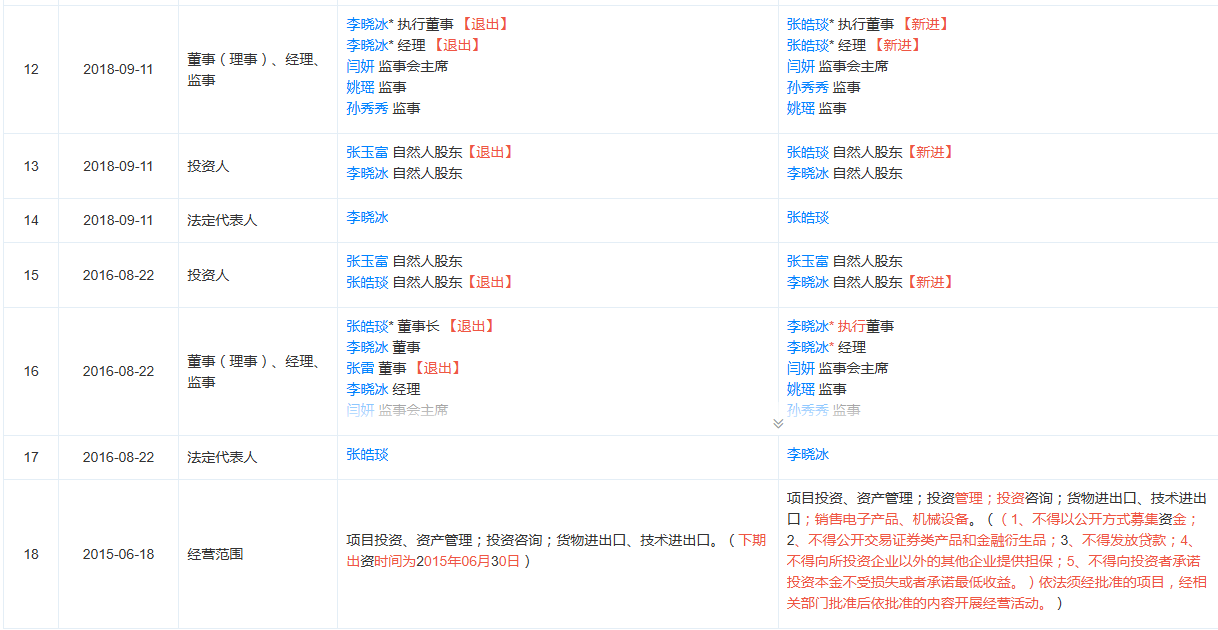Open 张玉富 自然人股东 link marked 退出

click(367, 152)
